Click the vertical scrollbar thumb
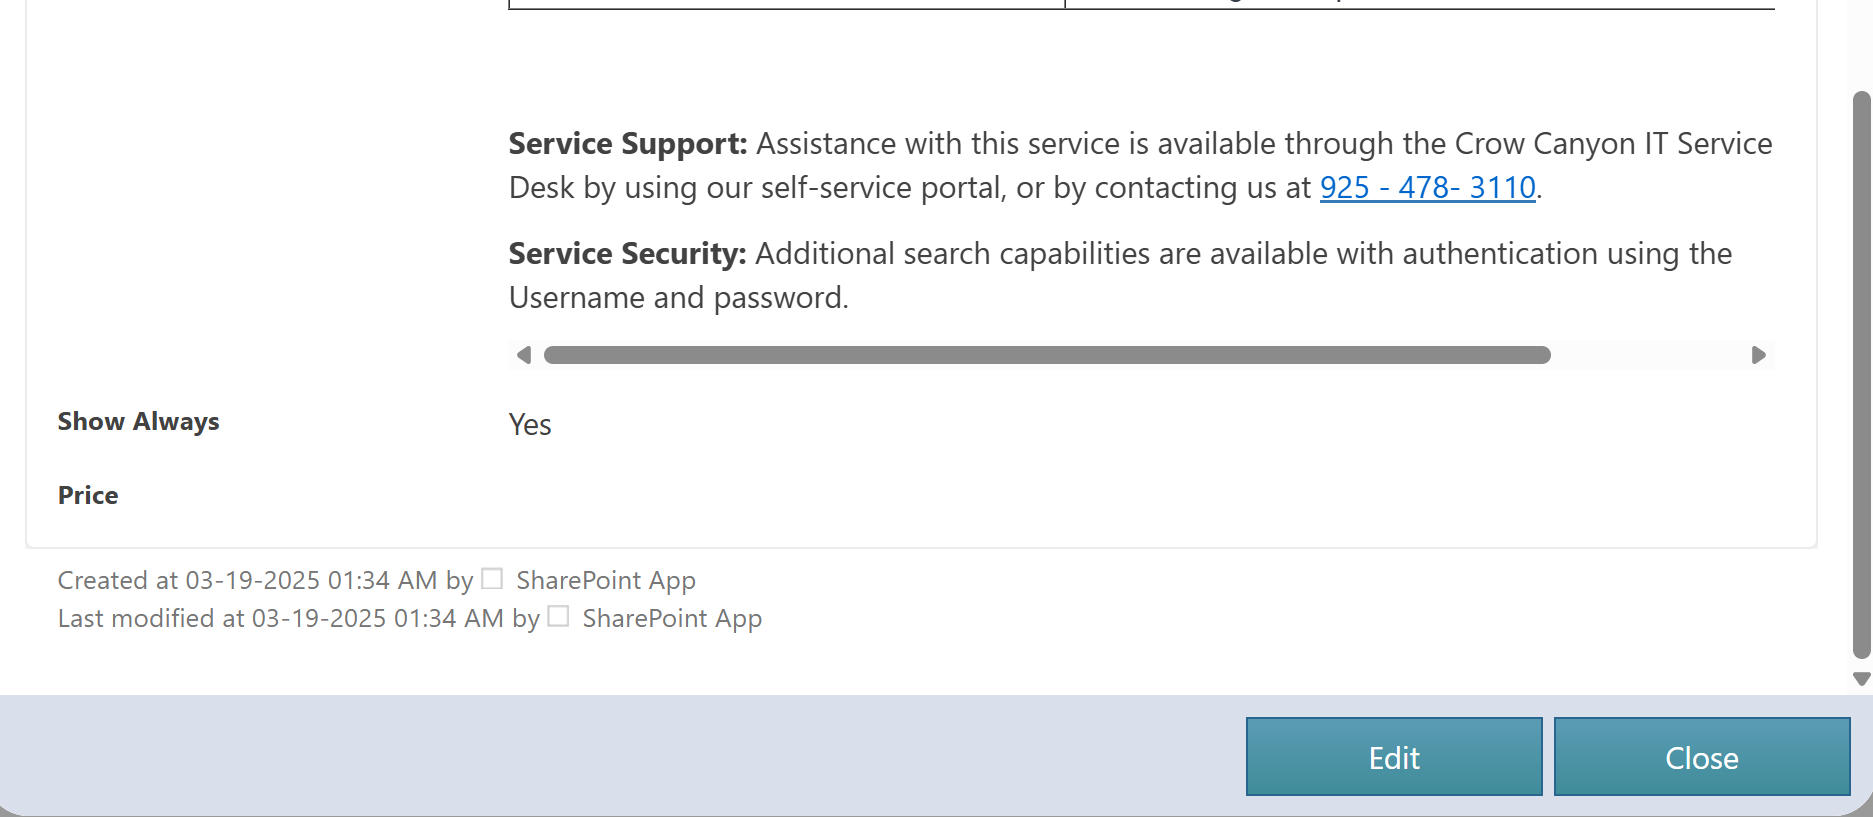 [1861, 375]
